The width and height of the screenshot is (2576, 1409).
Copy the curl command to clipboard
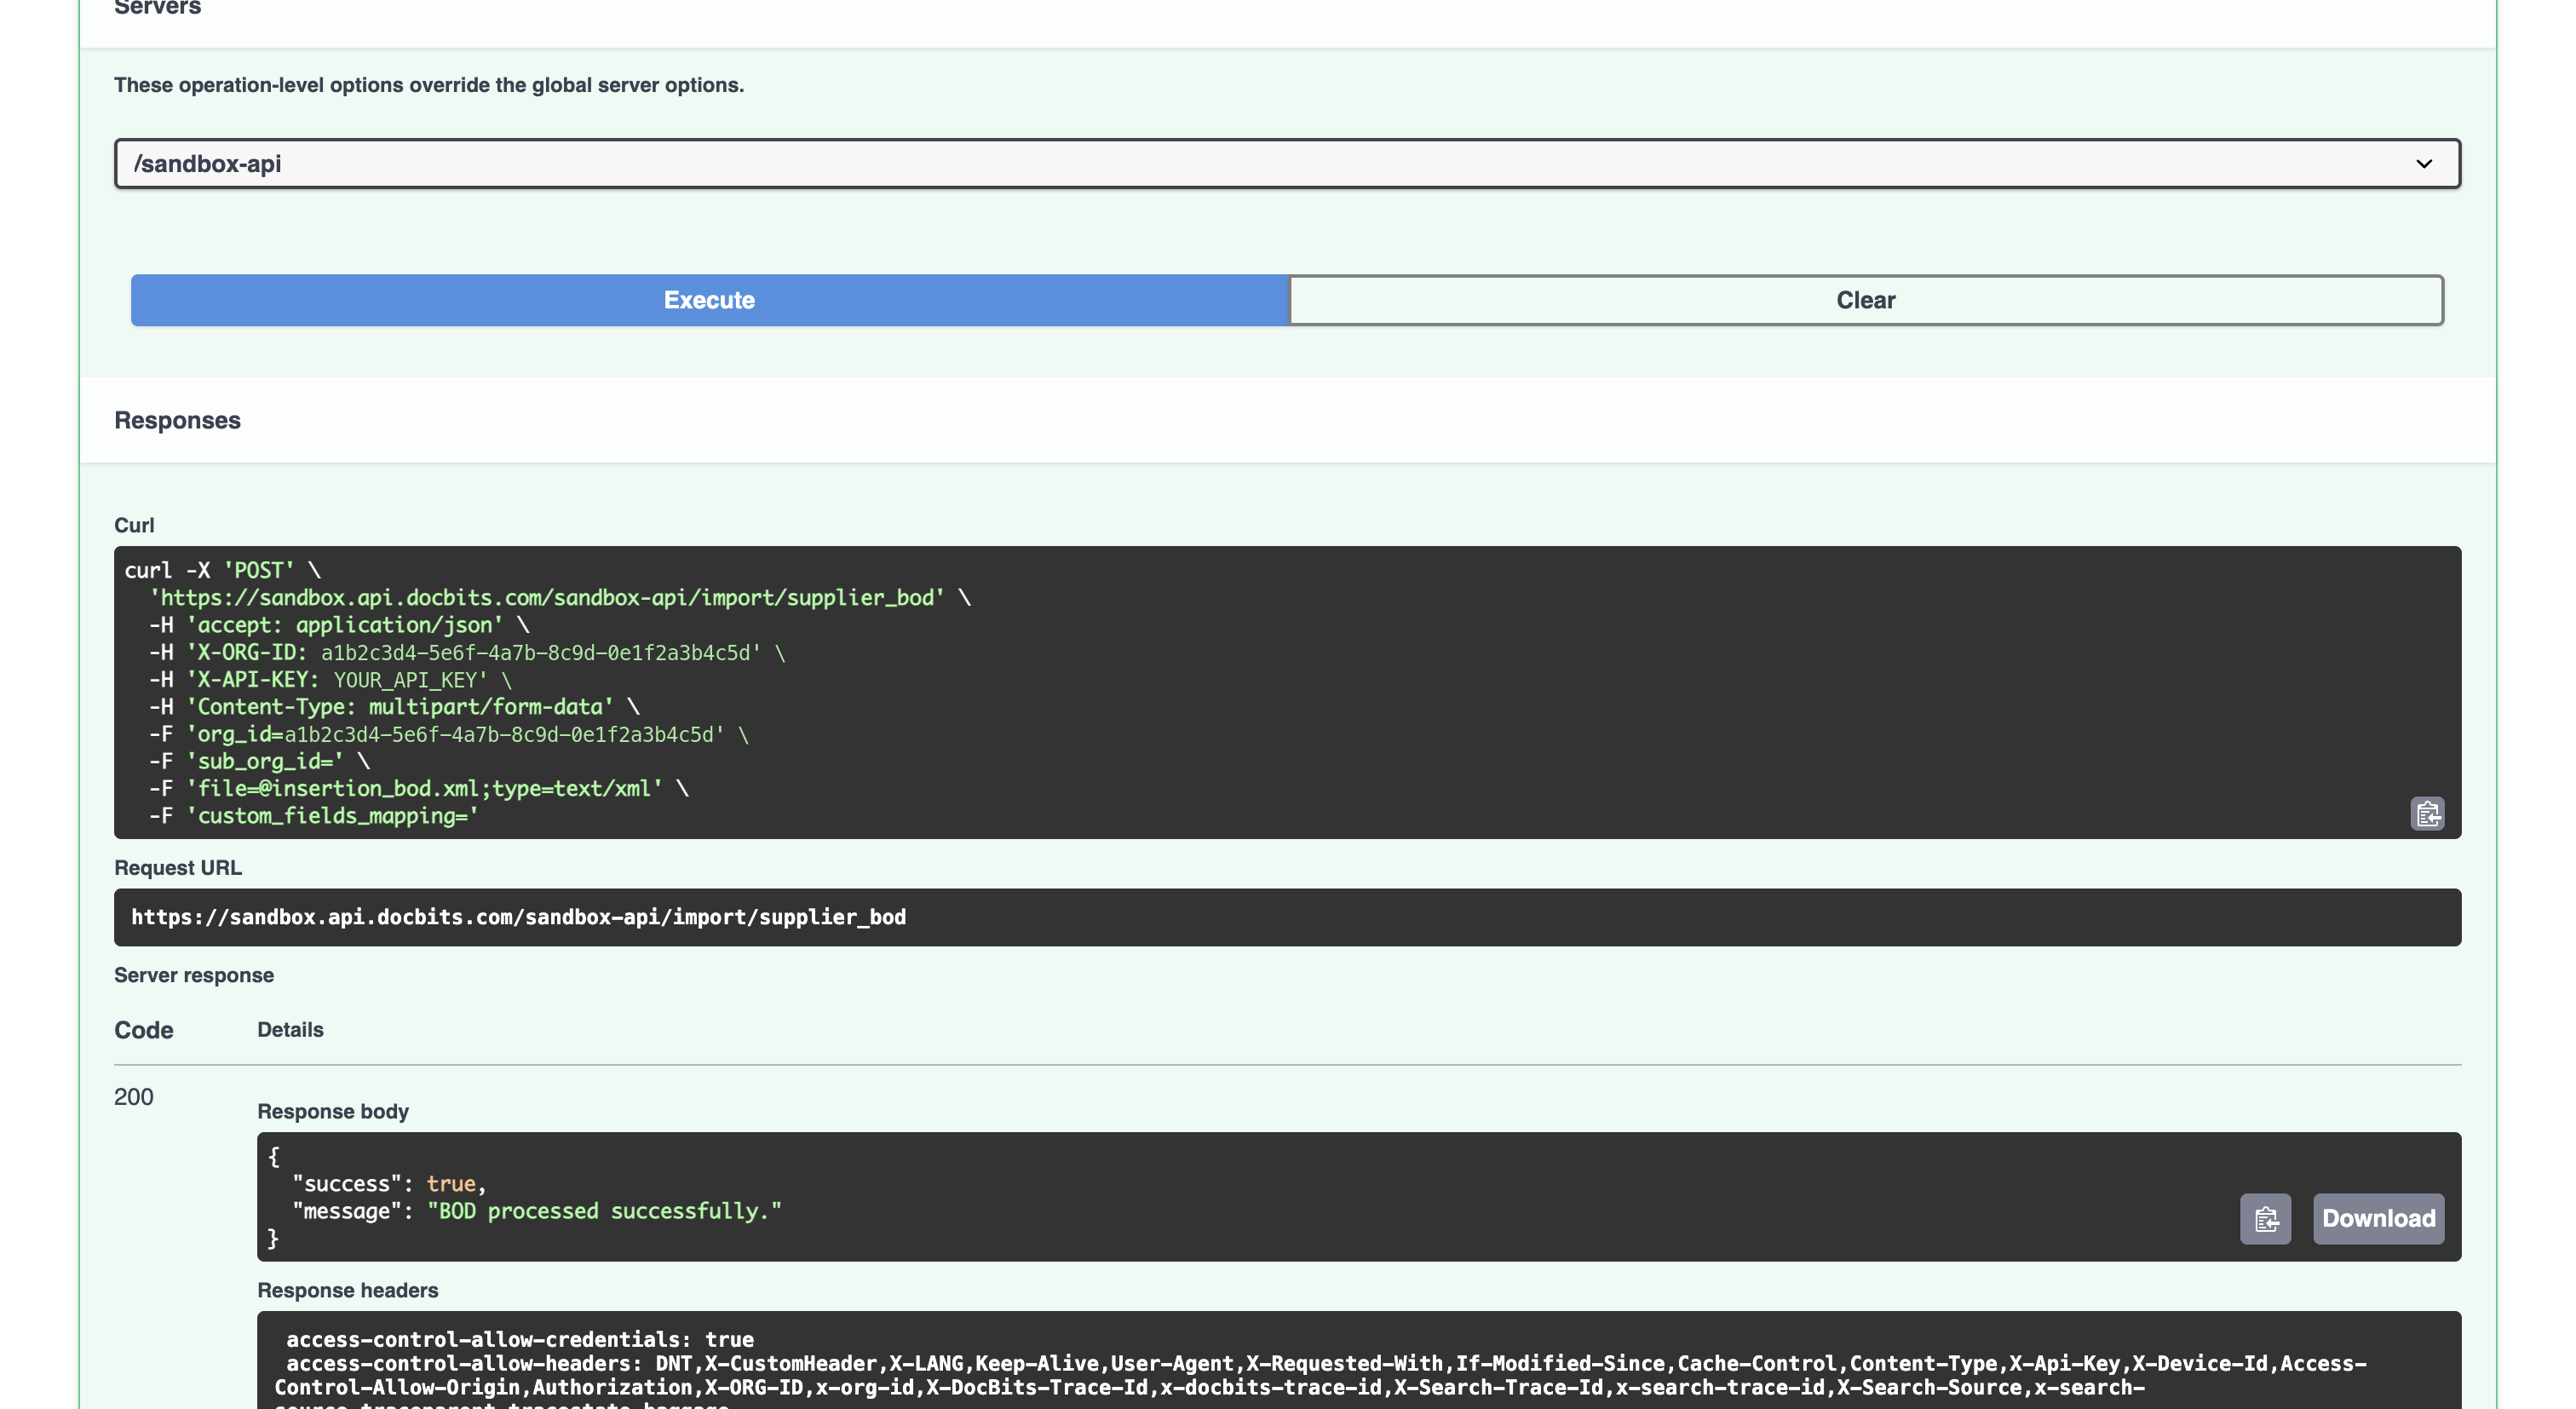point(2427,813)
